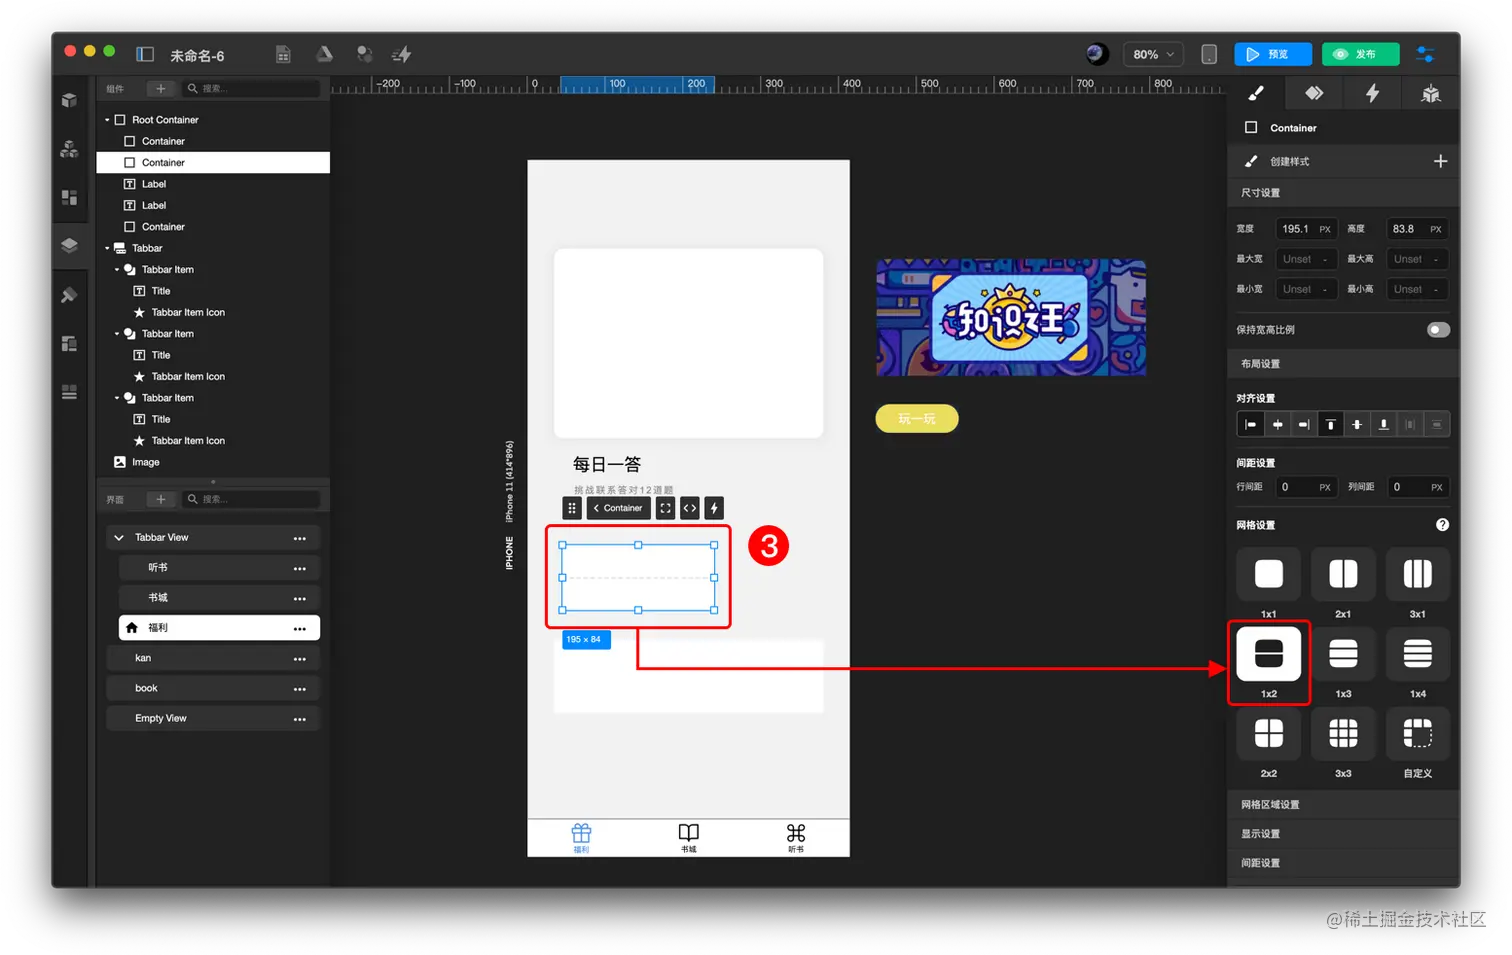This screenshot has width=1512, height=955.
Task: Toggle the left sidebar panel icon
Action: (145, 54)
